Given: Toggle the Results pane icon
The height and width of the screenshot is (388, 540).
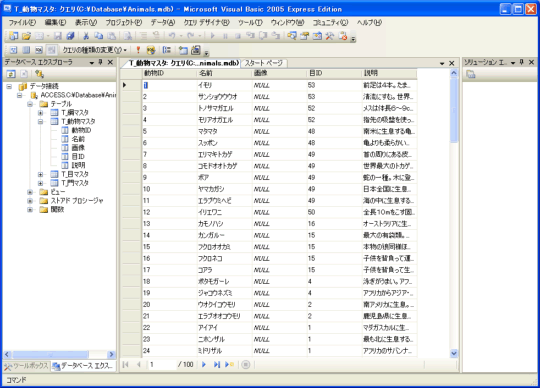Looking at the screenshot, I should pos(51,50).
